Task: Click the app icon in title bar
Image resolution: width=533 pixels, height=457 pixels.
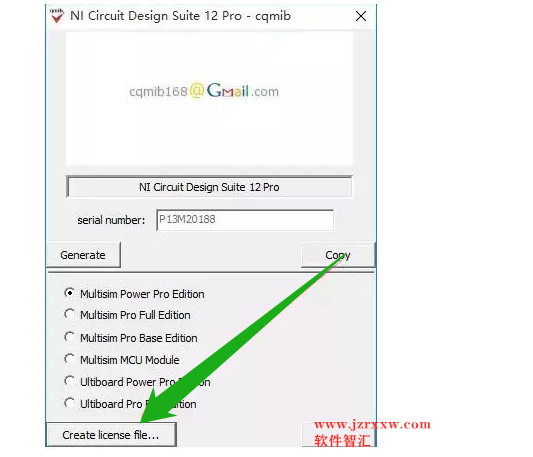Action: coord(56,15)
